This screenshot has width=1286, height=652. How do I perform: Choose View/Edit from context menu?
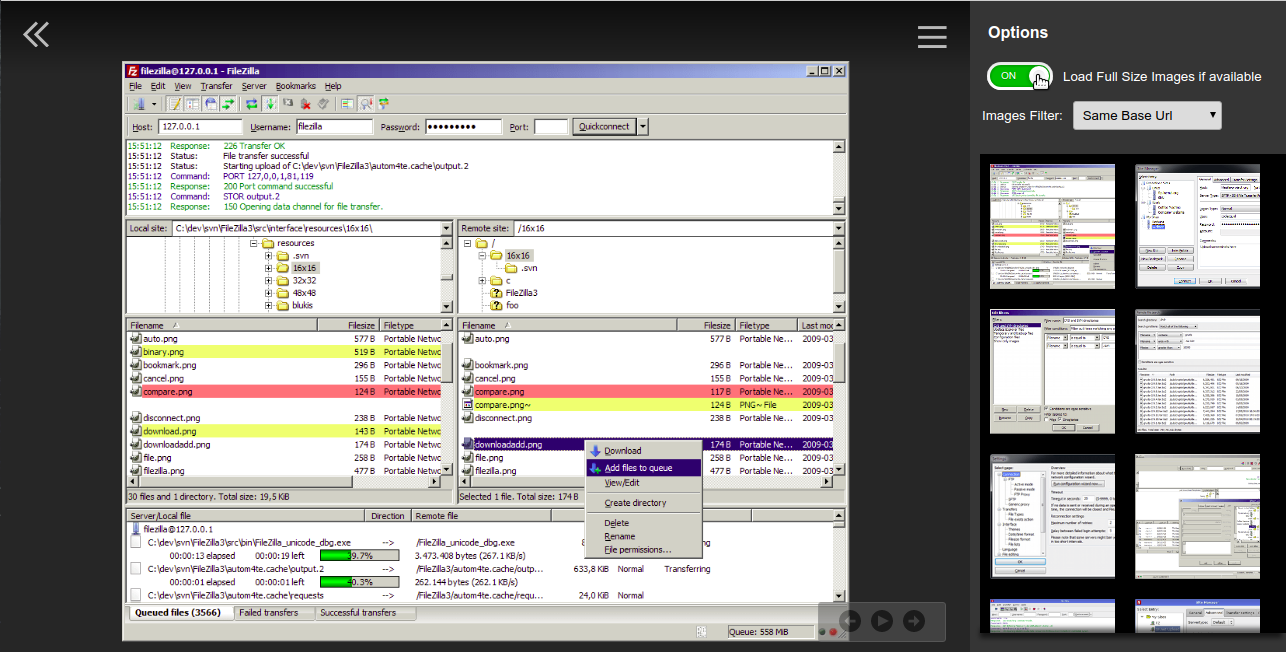pos(643,483)
